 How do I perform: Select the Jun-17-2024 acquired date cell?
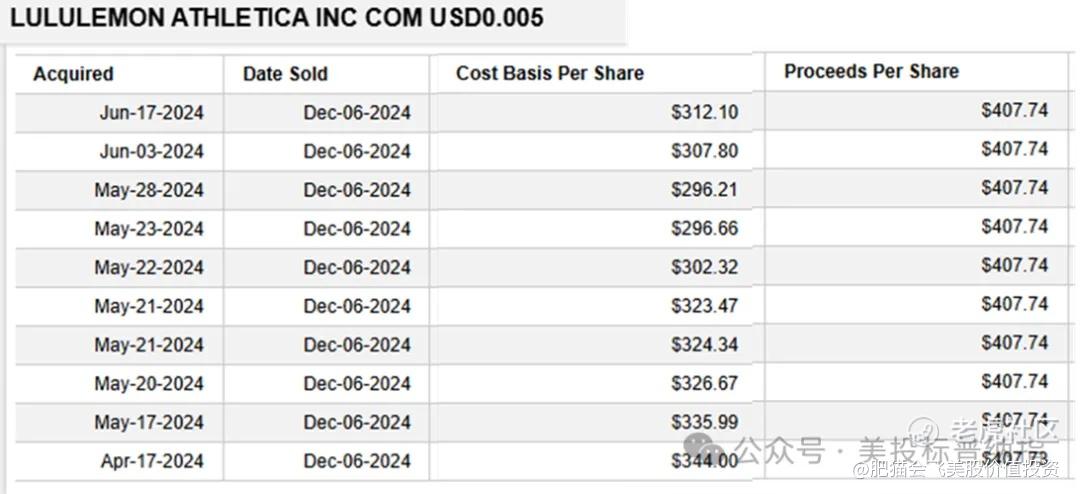click(151, 113)
